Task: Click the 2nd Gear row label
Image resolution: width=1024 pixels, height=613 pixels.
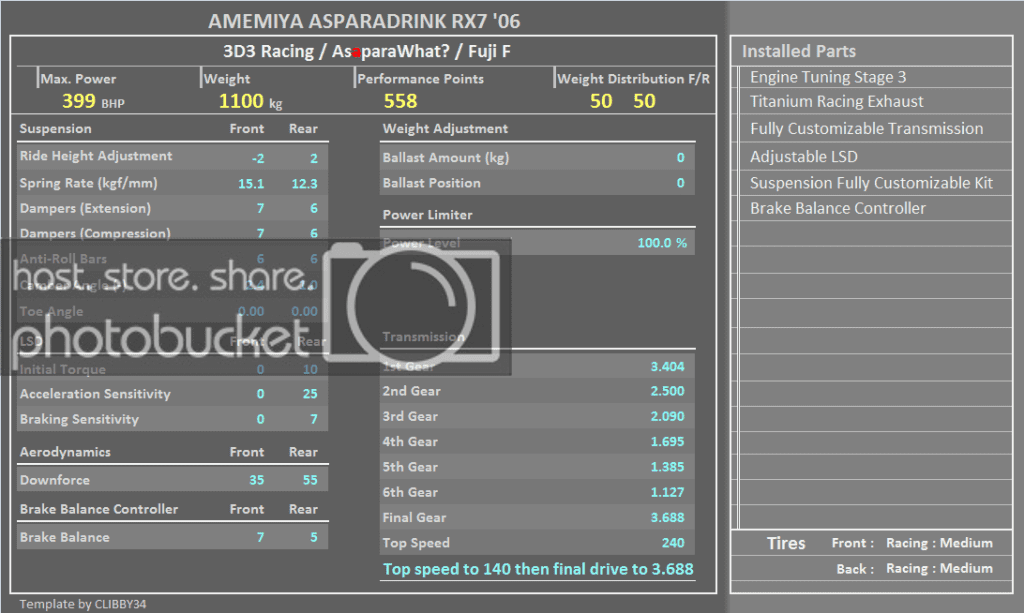Action: [411, 391]
